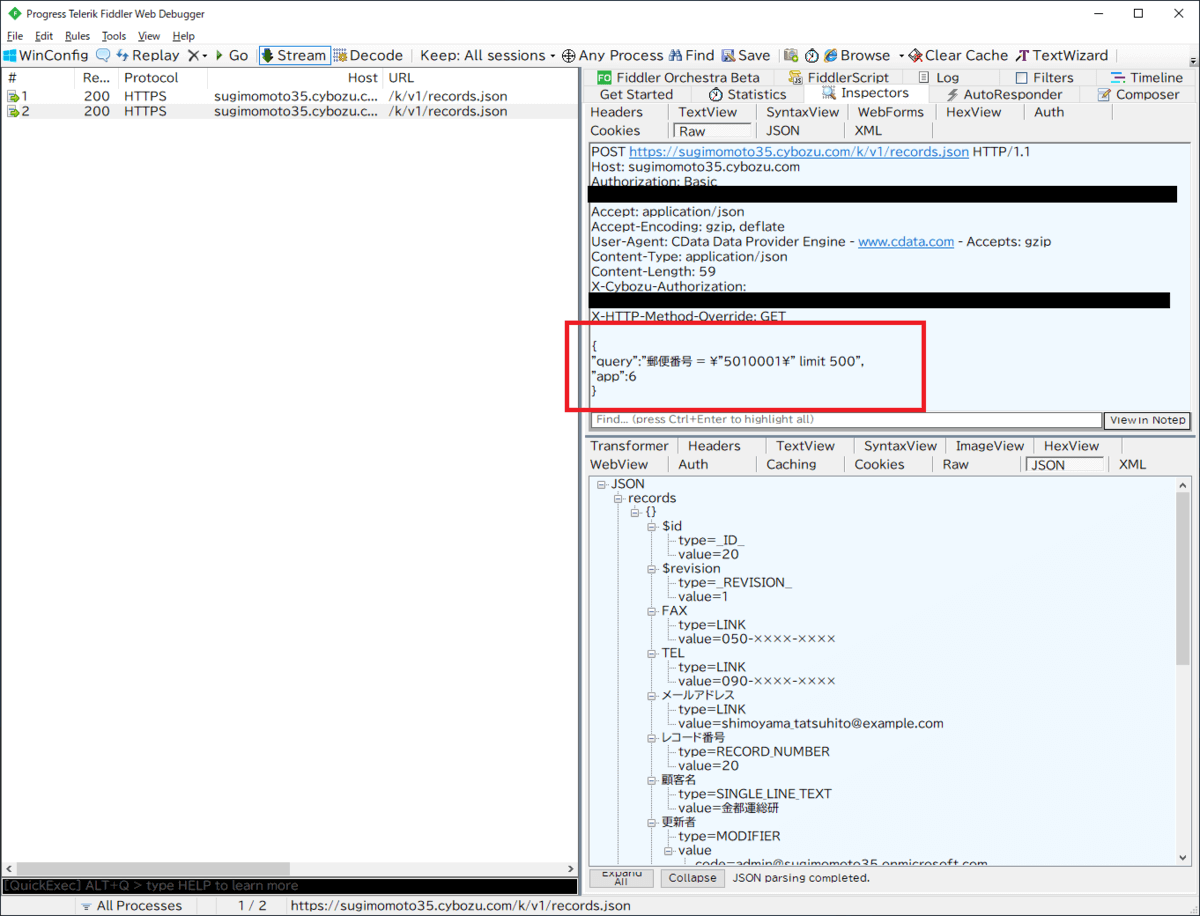Open WinConfig from the toolbar
Viewport: 1200px width, 916px height.
pyautogui.click(x=46, y=56)
